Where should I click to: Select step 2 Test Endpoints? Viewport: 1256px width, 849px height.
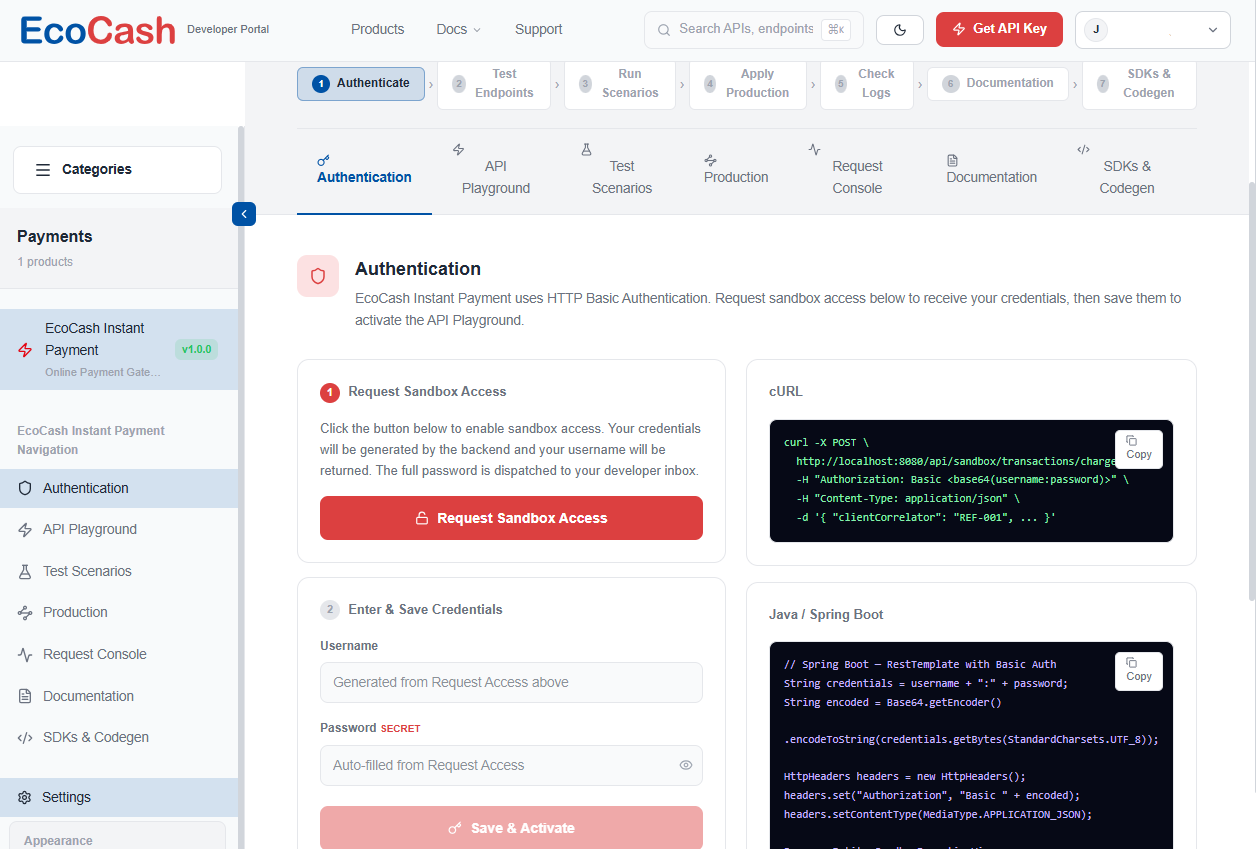click(x=494, y=83)
